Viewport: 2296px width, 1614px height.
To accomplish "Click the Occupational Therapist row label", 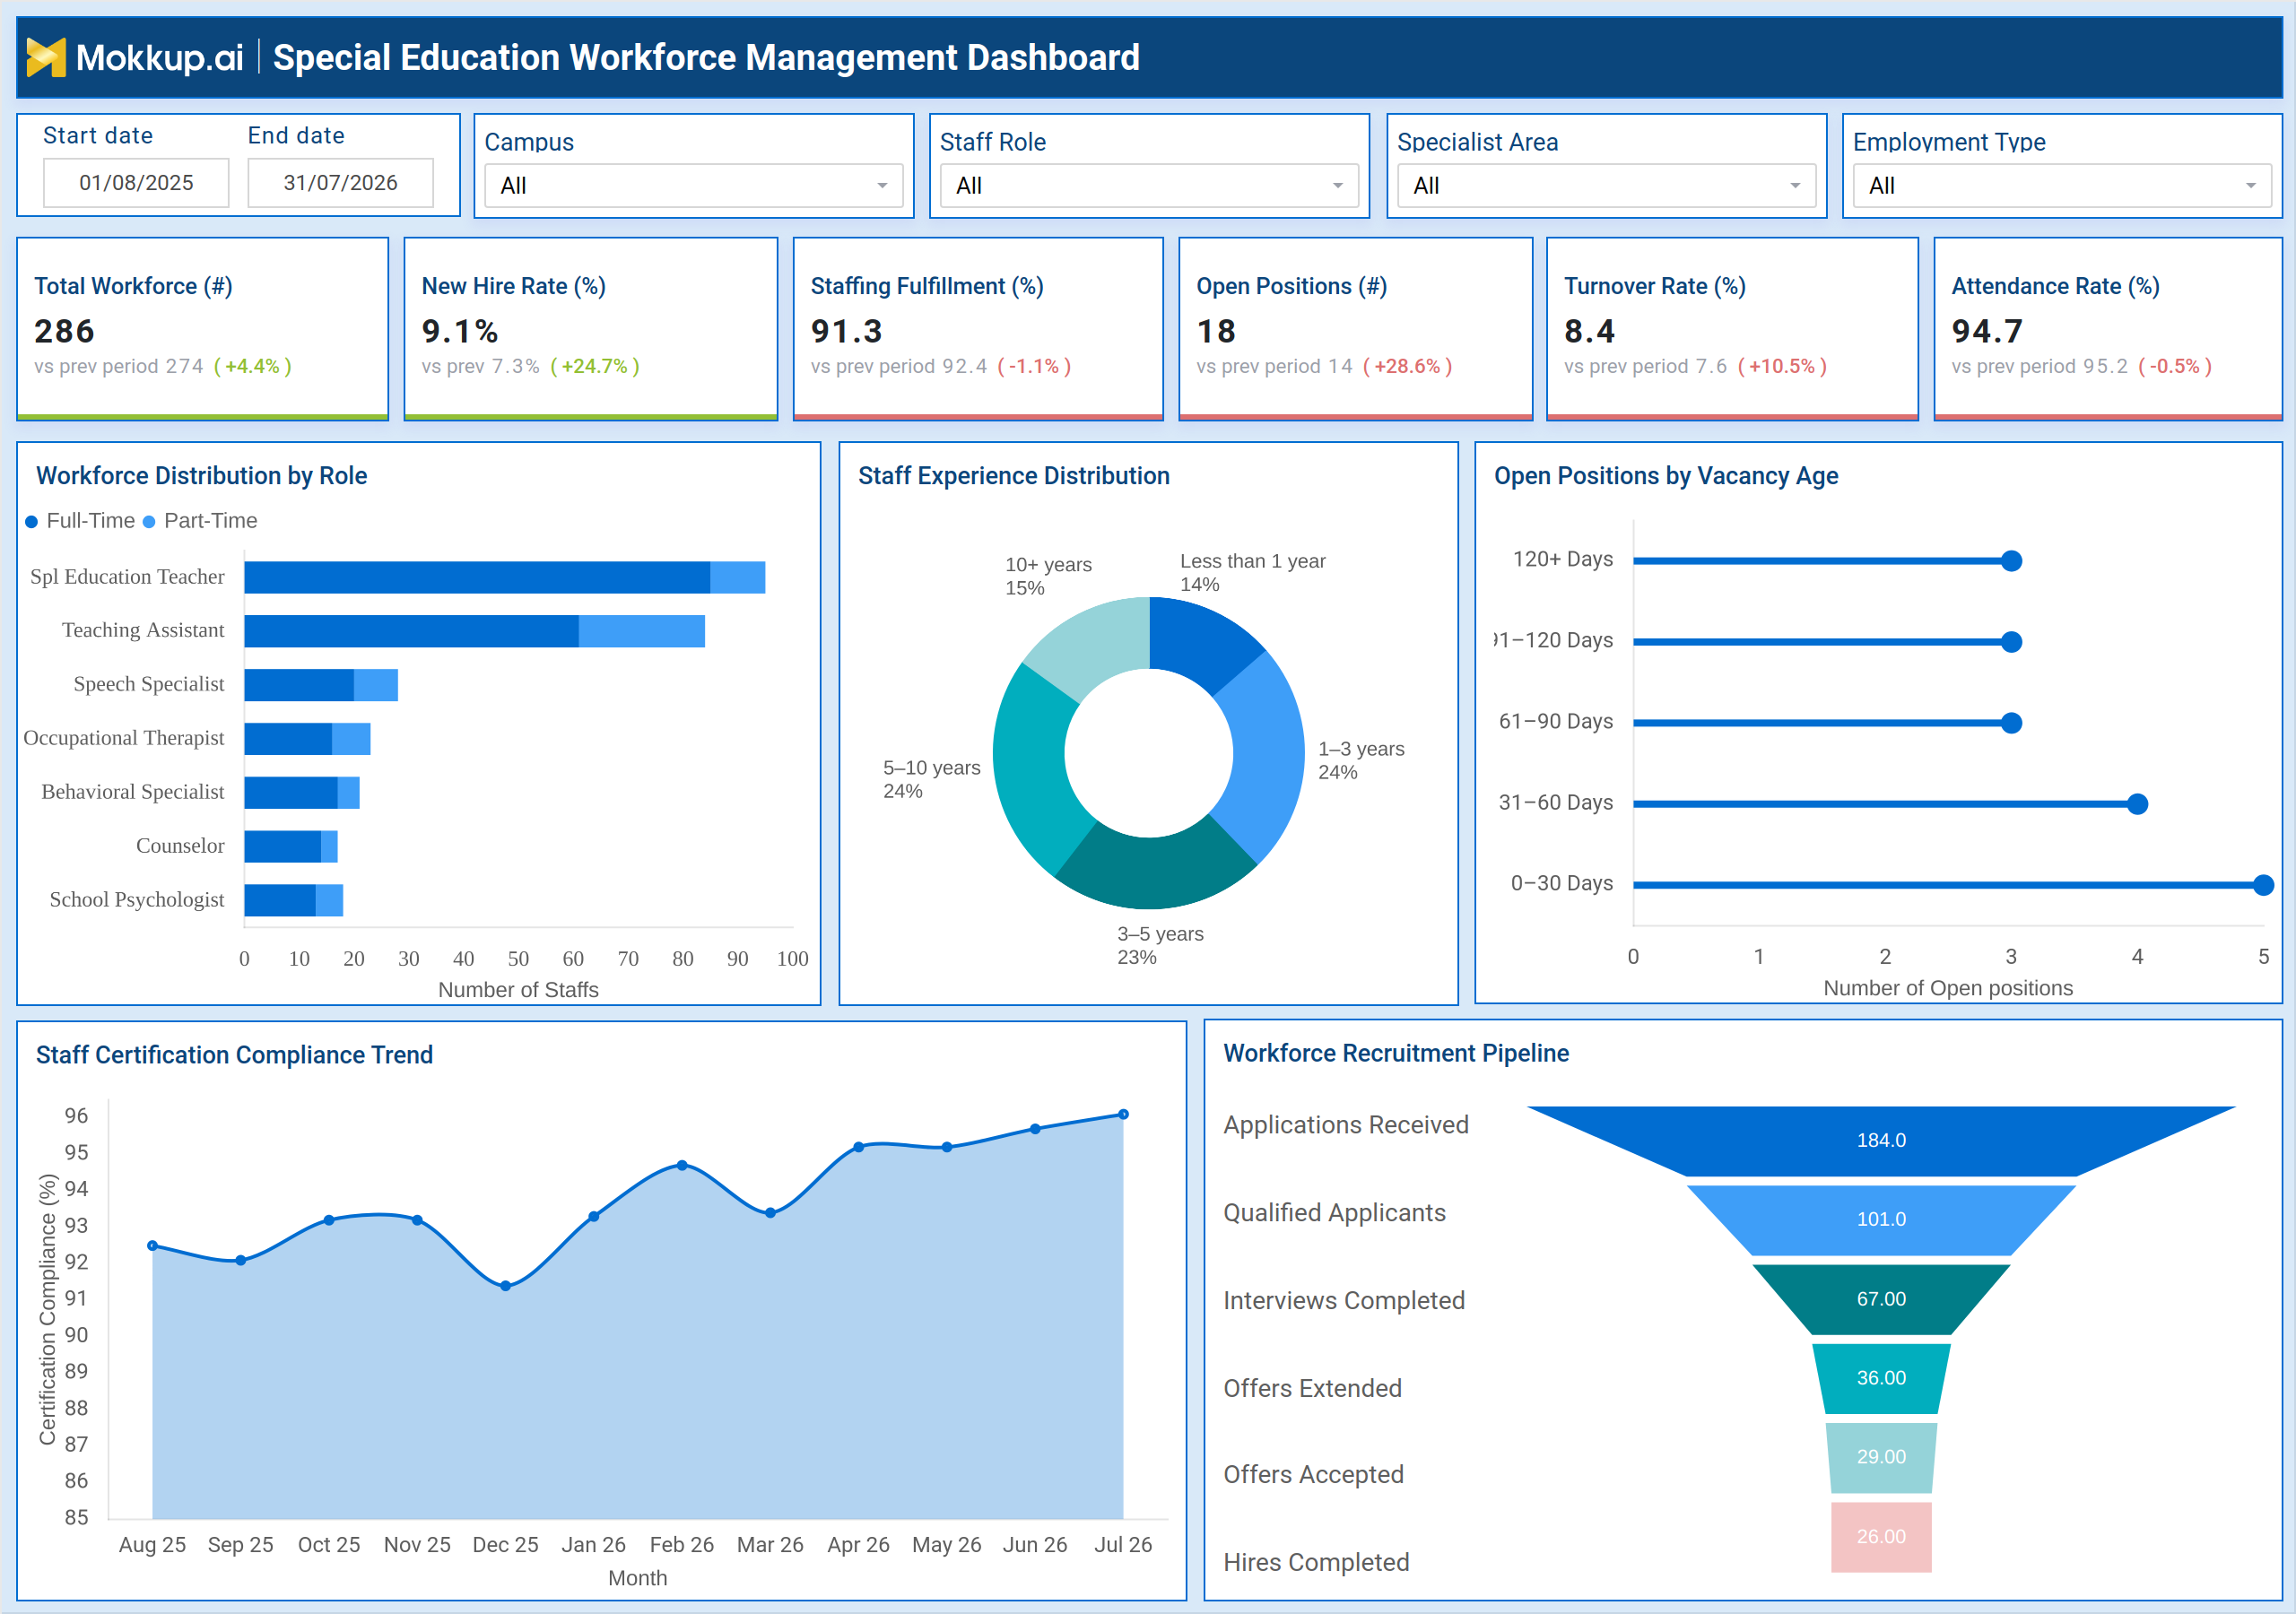I will tap(124, 738).
